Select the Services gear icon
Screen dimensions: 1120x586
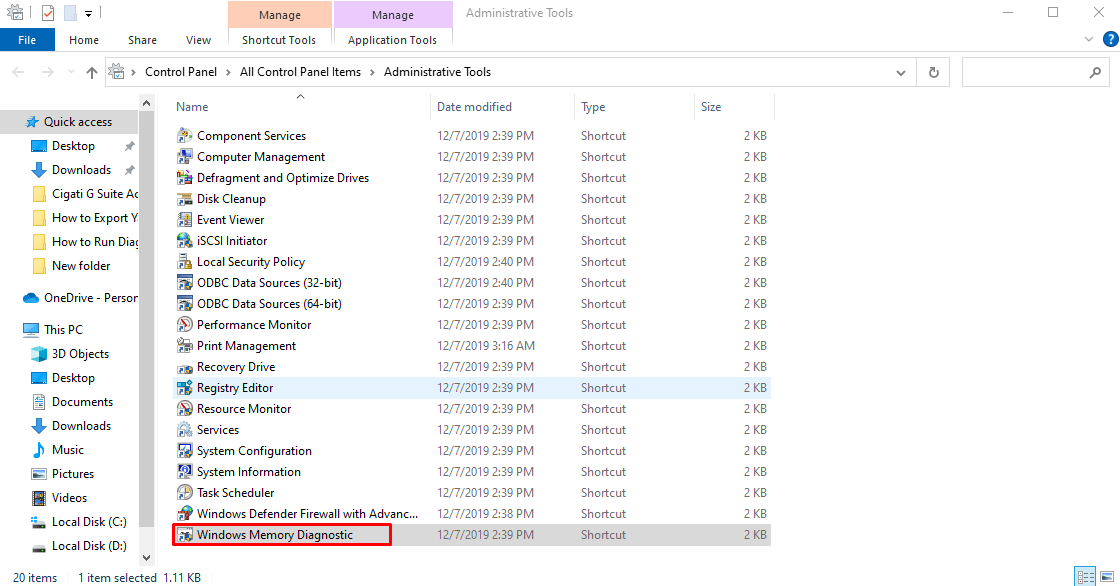[x=184, y=430]
